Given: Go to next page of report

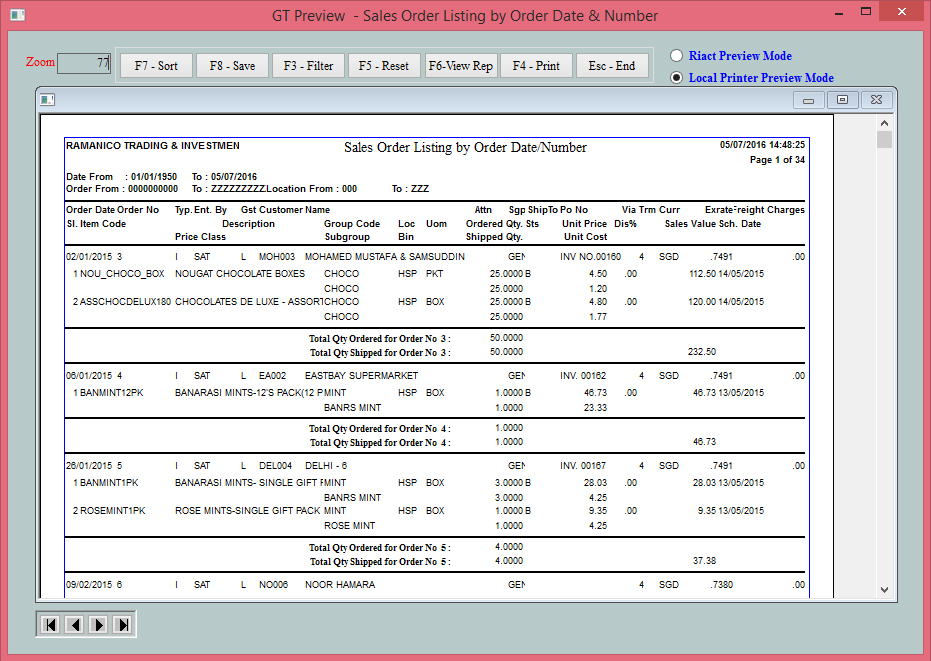Looking at the screenshot, I should (98, 624).
